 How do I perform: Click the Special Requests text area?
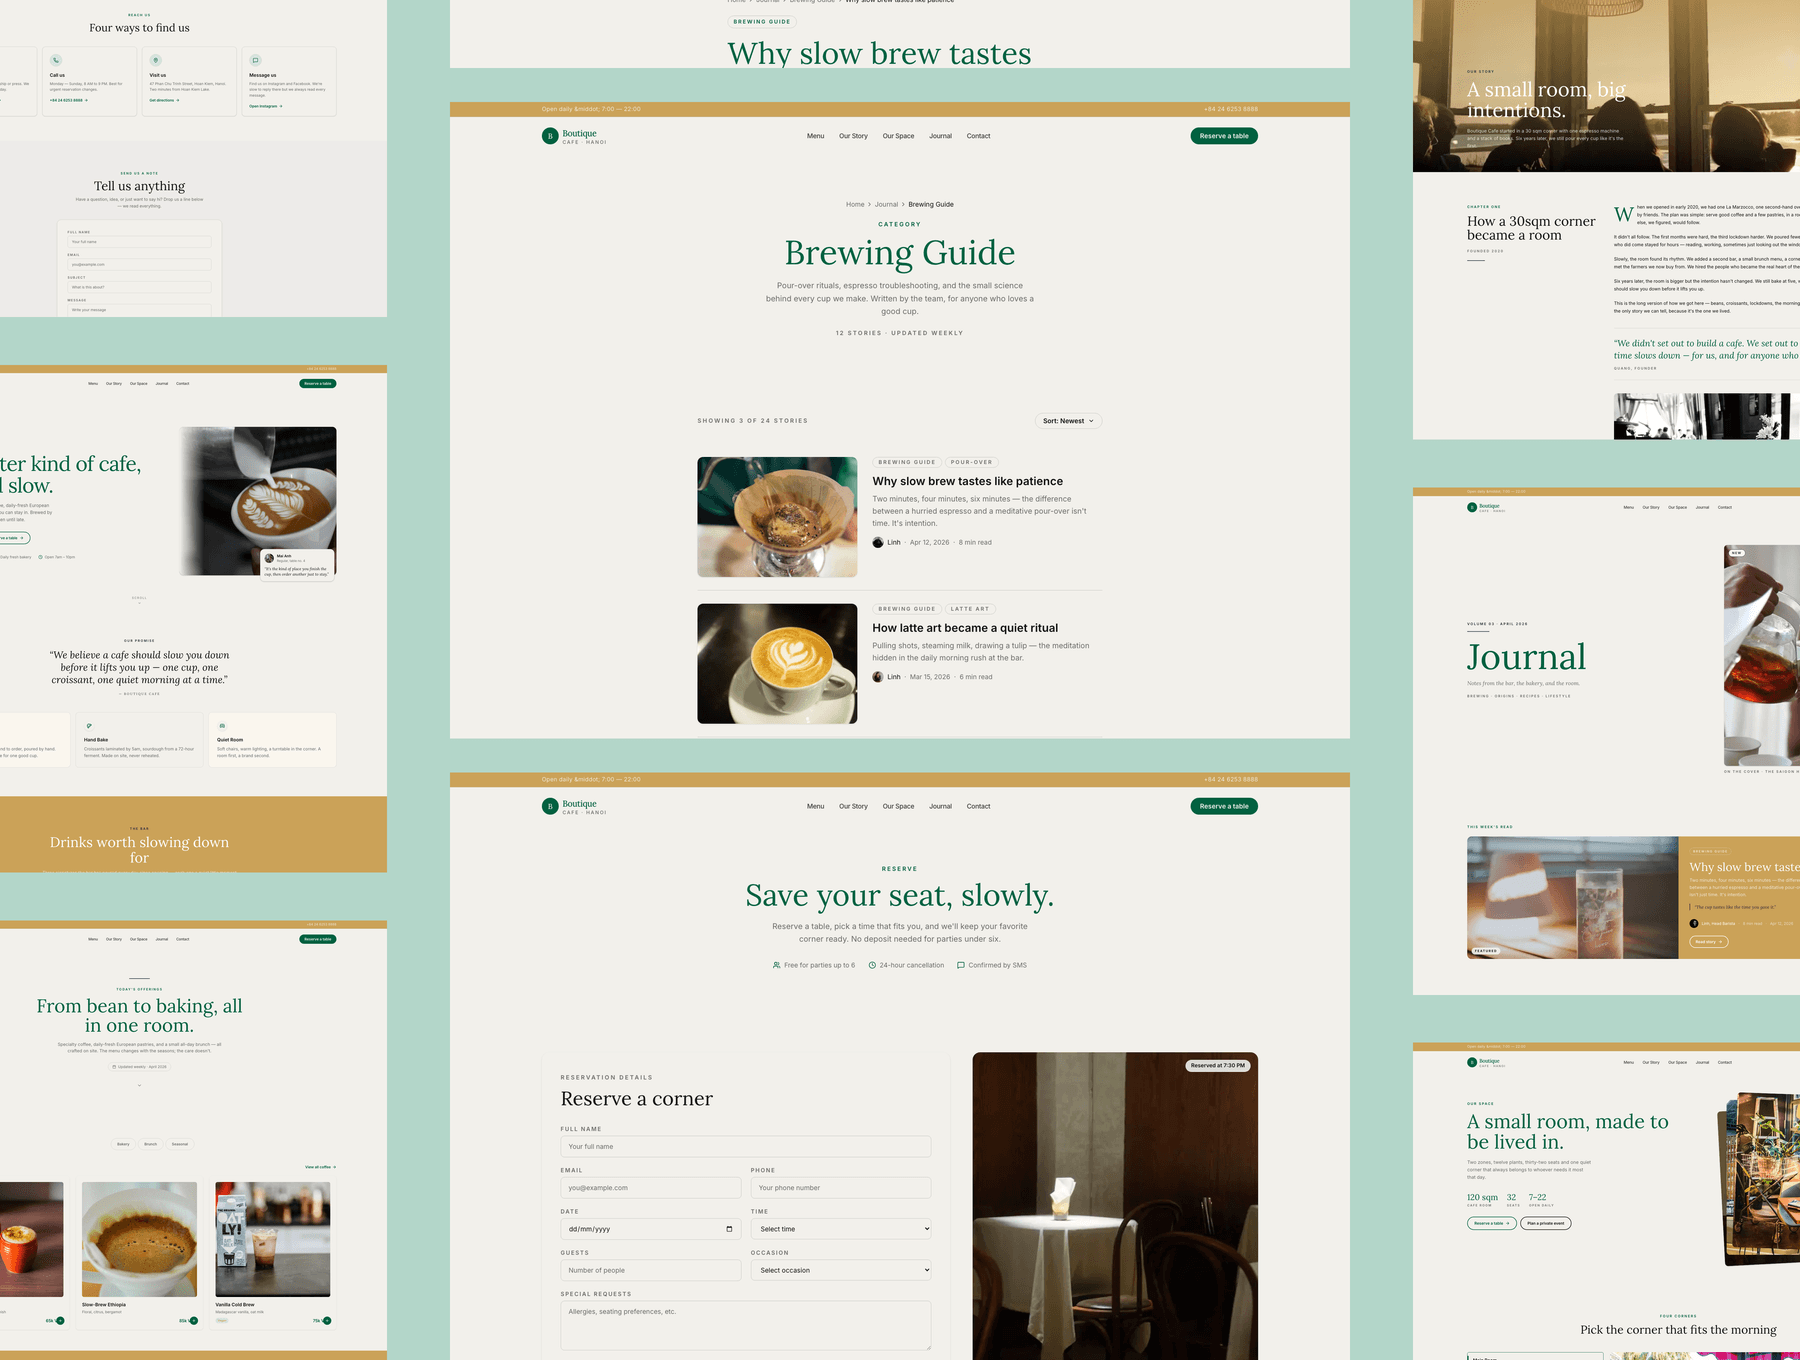click(746, 1325)
